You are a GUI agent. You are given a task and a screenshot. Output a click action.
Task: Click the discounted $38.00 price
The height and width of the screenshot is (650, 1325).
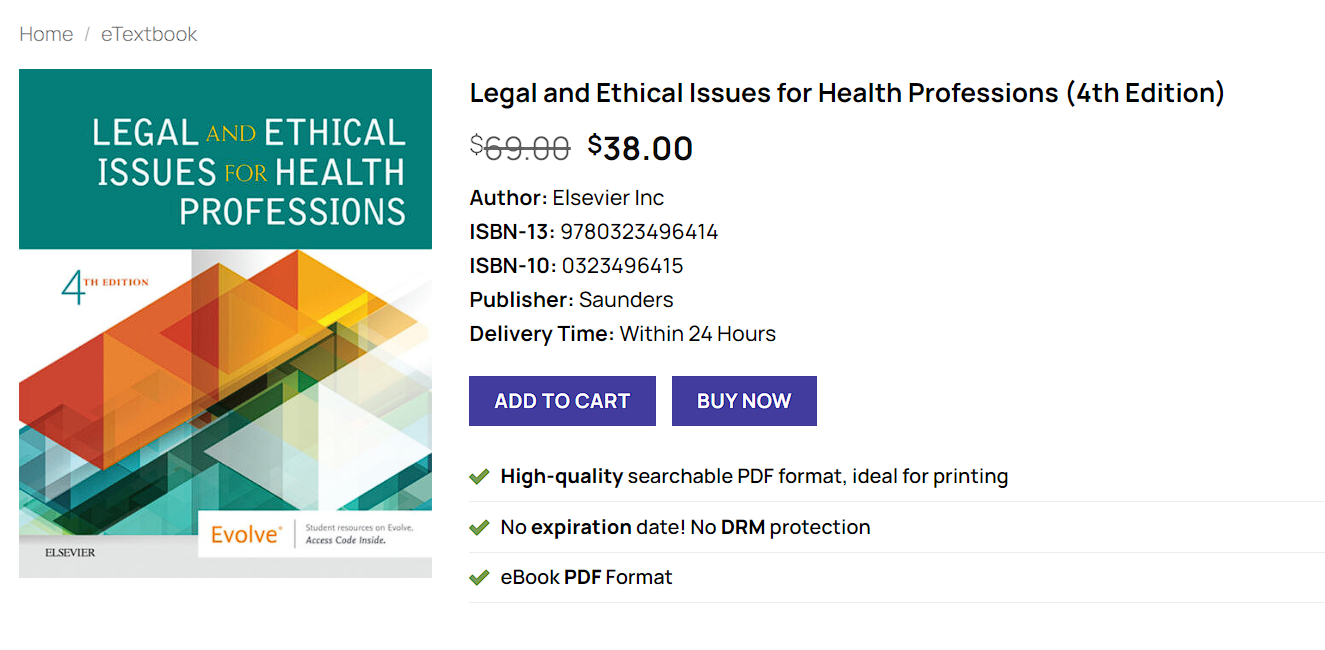pyautogui.click(x=640, y=147)
